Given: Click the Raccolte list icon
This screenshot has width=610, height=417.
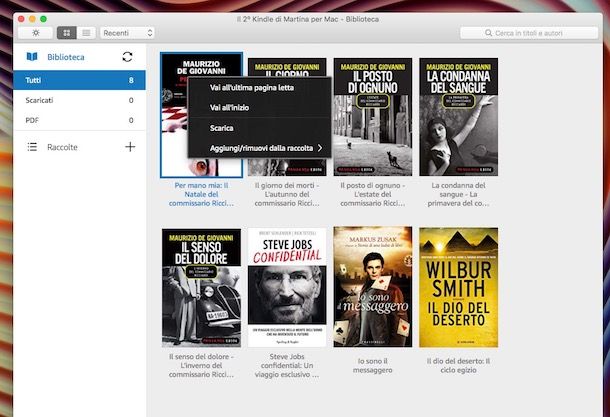Looking at the screenshot, I should [32, 147].
